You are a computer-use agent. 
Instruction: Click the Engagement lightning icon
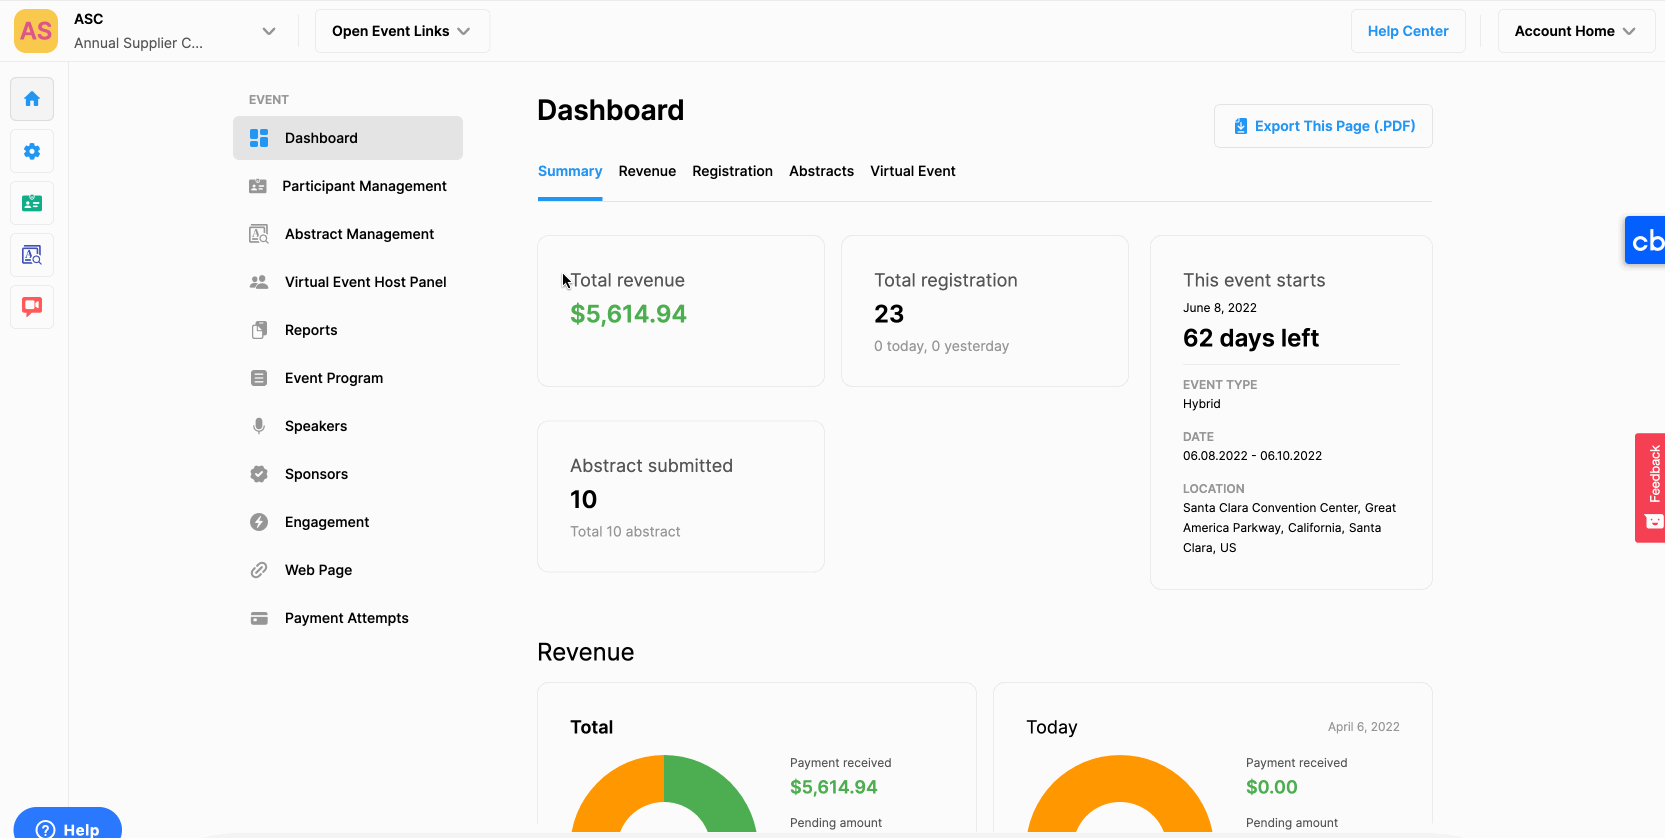259,522
